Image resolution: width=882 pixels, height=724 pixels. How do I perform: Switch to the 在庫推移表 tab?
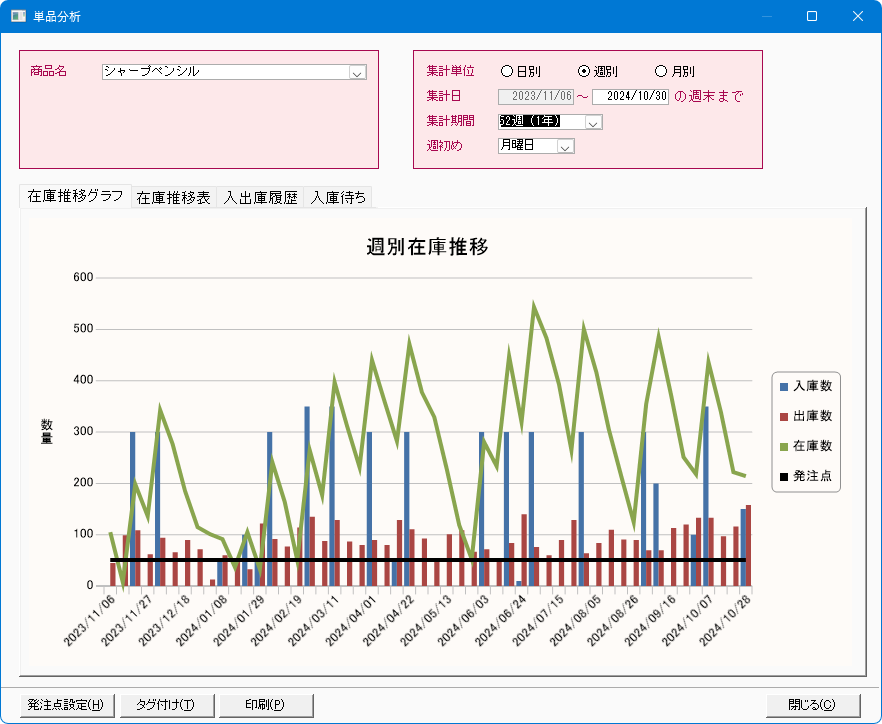click(173, 197)
